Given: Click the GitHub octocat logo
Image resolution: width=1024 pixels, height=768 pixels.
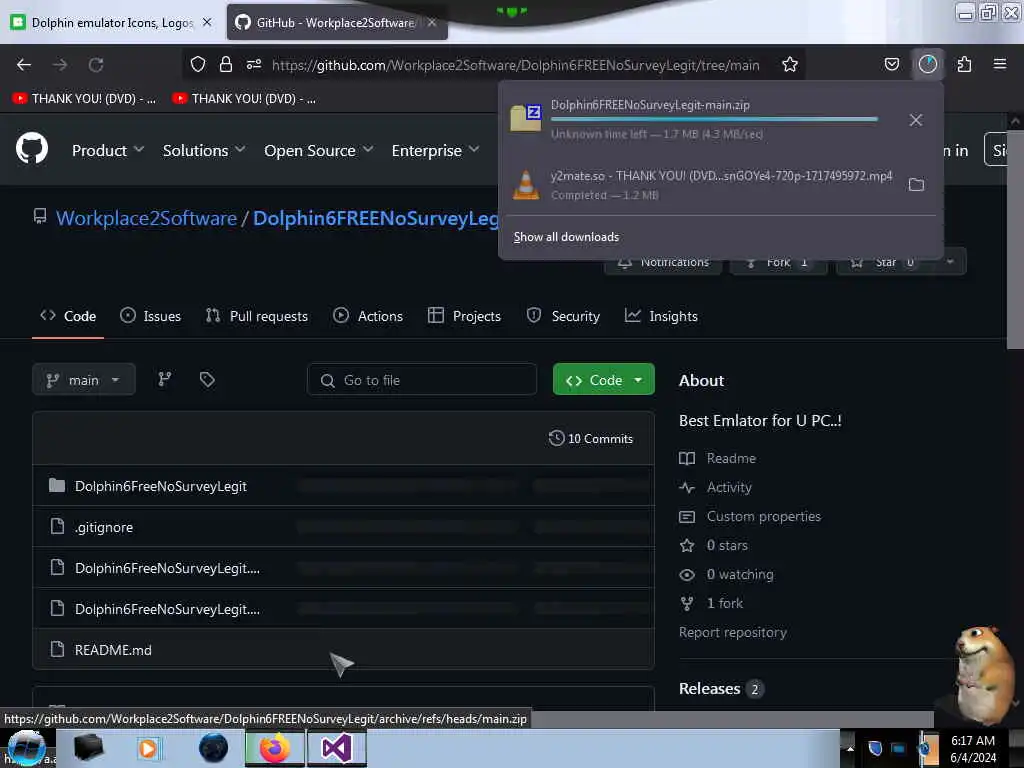Looking at the screenshot, I should [x=32, y=149].
